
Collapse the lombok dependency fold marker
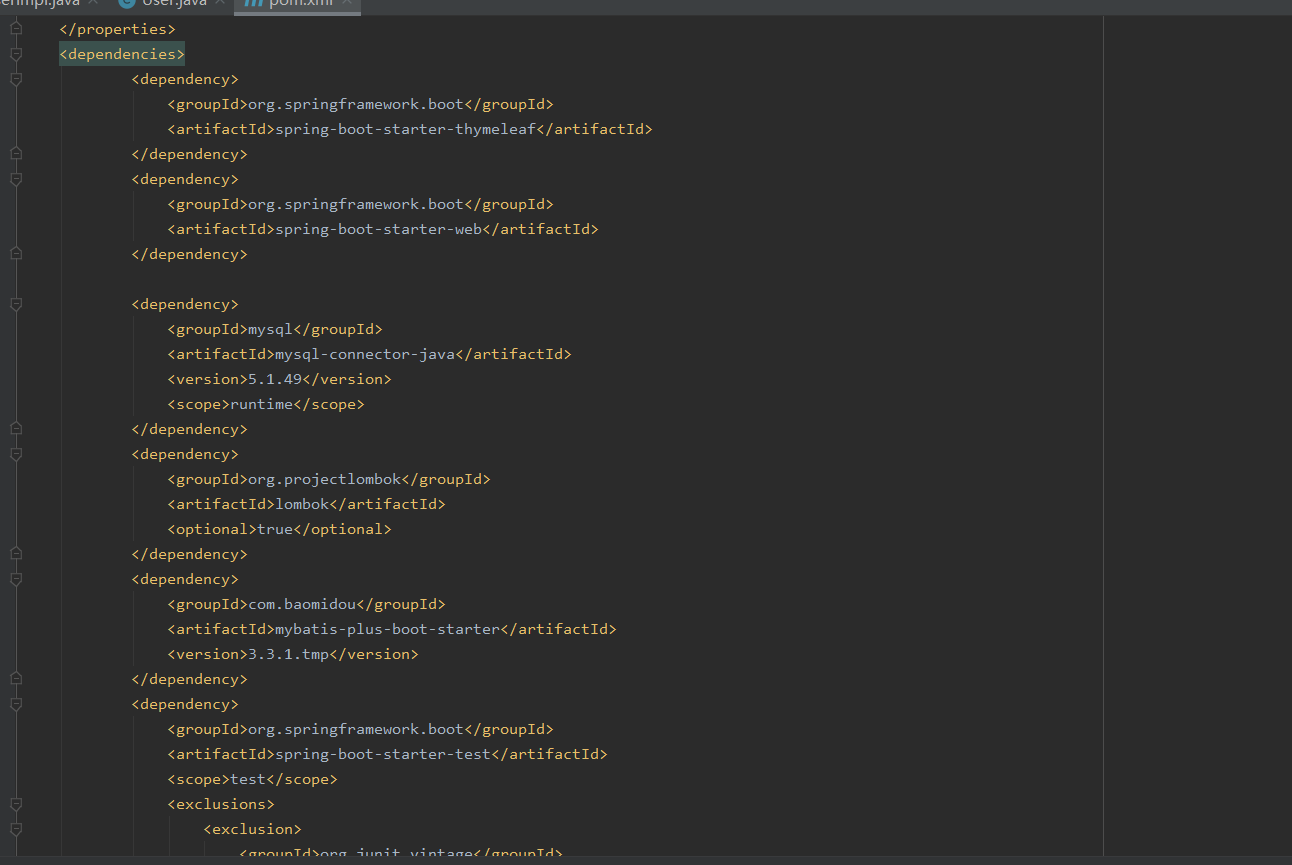pos(15,454)
